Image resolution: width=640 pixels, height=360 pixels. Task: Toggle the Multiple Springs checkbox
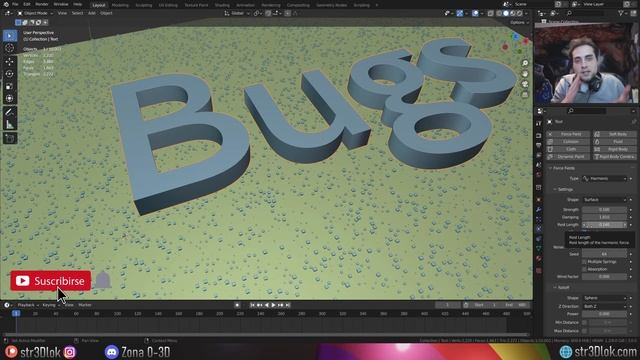point(584,262)
